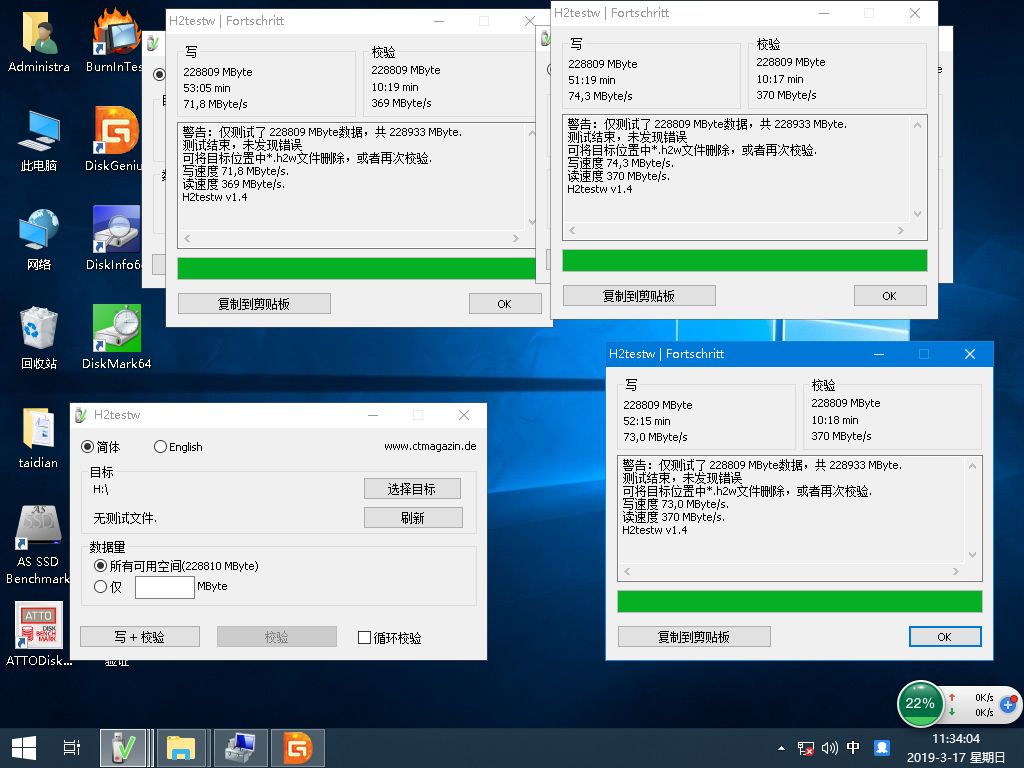
Task: Click the H2testw taskbar icon
Action: (124, 747)
